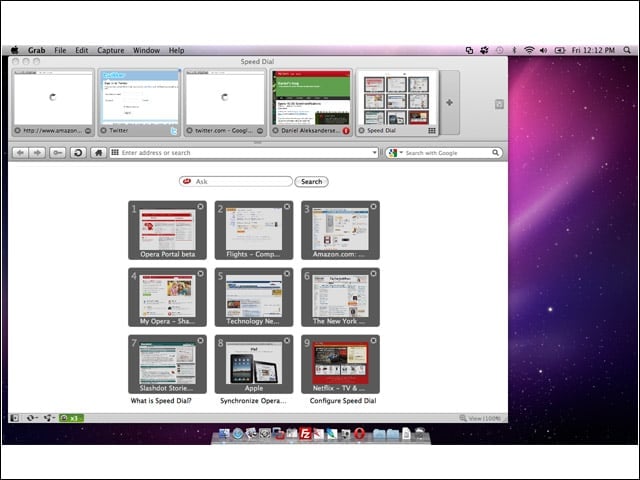Open Speed Dial 3 Amazon.com thumbnail
640x480 pixels.
tap(340, 230)
